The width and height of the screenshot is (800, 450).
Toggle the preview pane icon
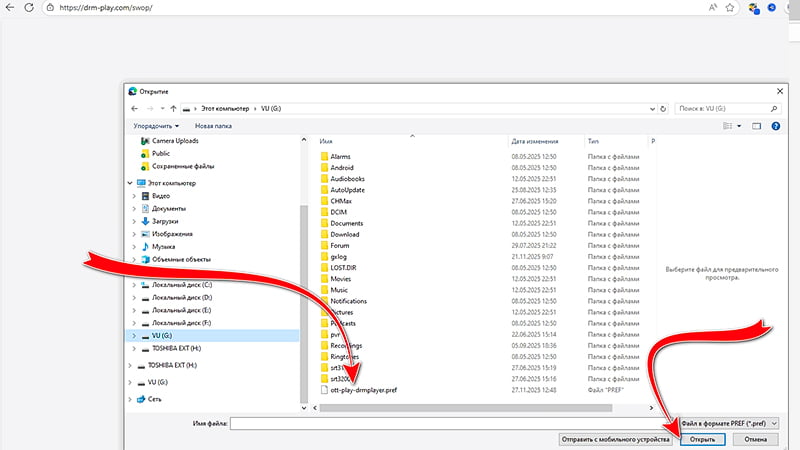pyautogui.click(x=757, y=126)
